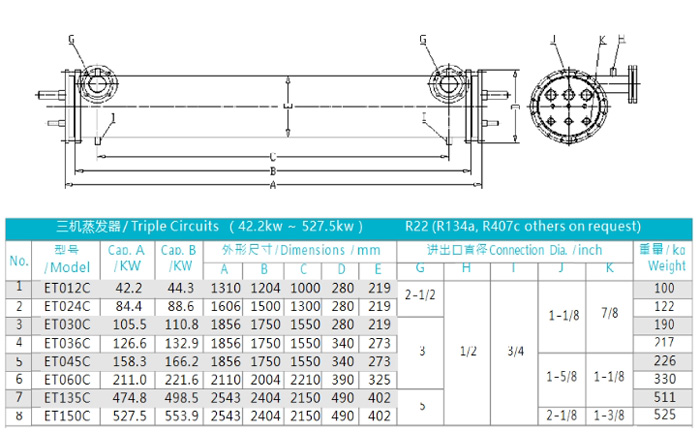Click dimension E value 325
This screenshot has width=700, height=432.
[379, 380]
